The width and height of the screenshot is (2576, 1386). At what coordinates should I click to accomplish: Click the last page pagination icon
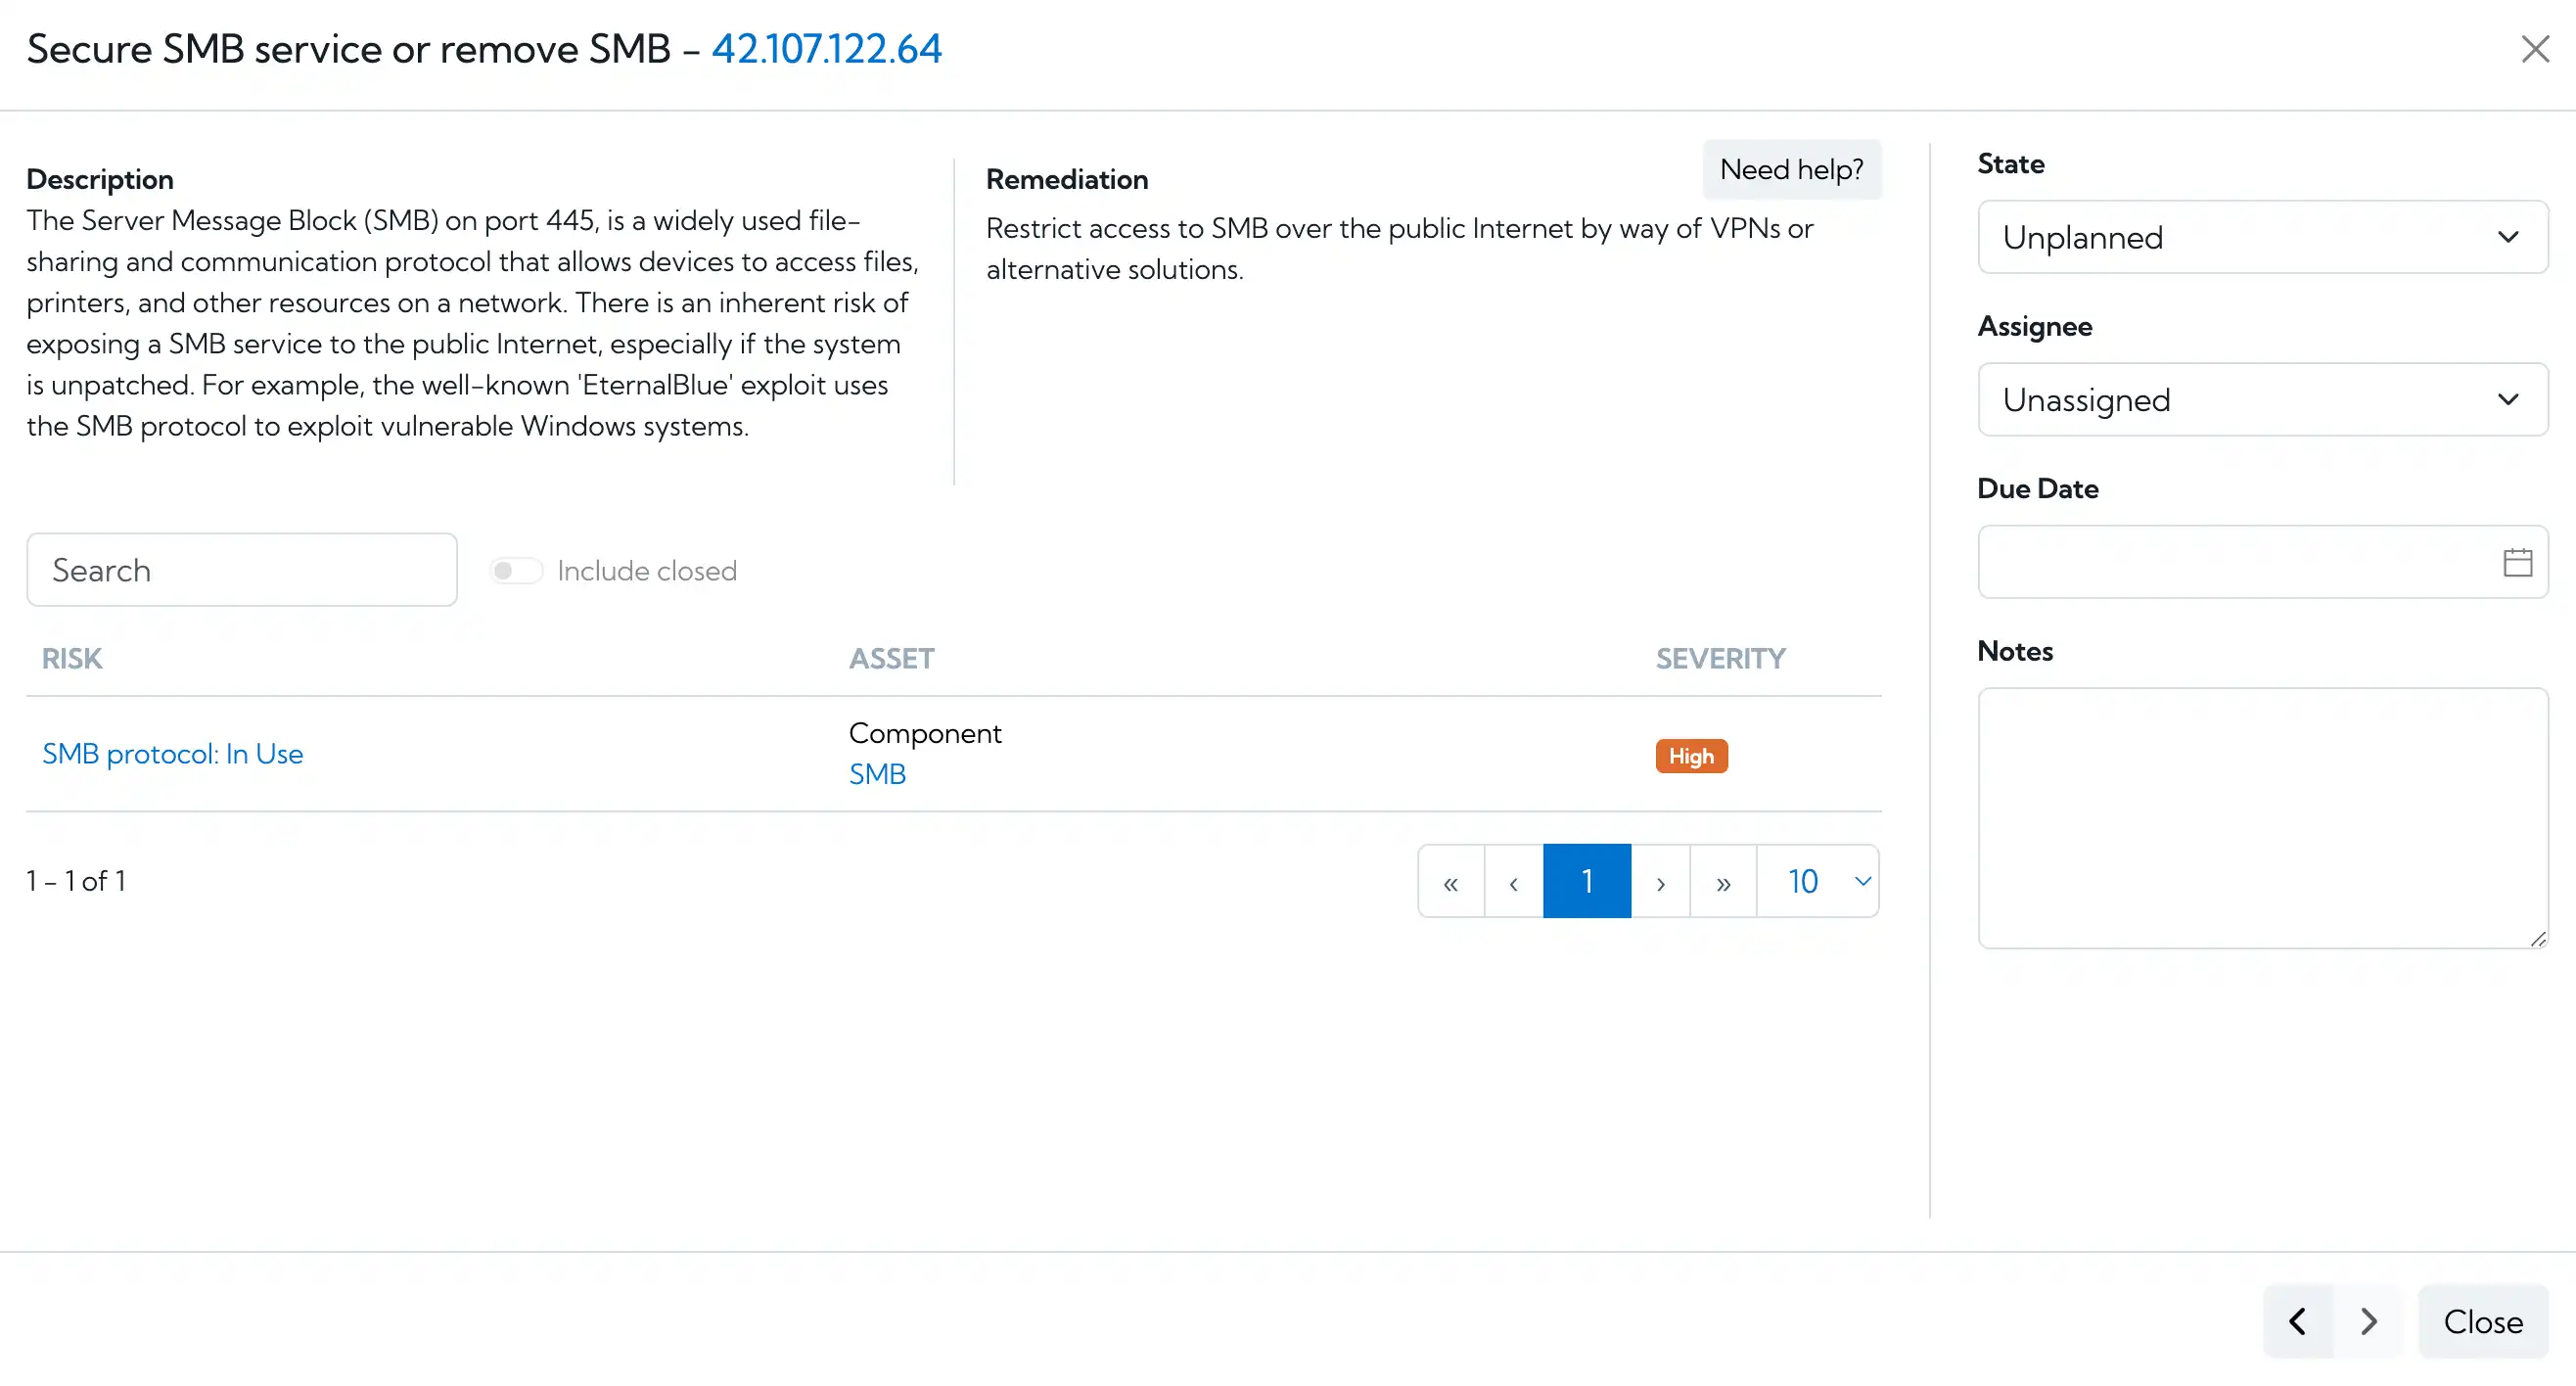pyautogui.click(x=1723, y=881)
